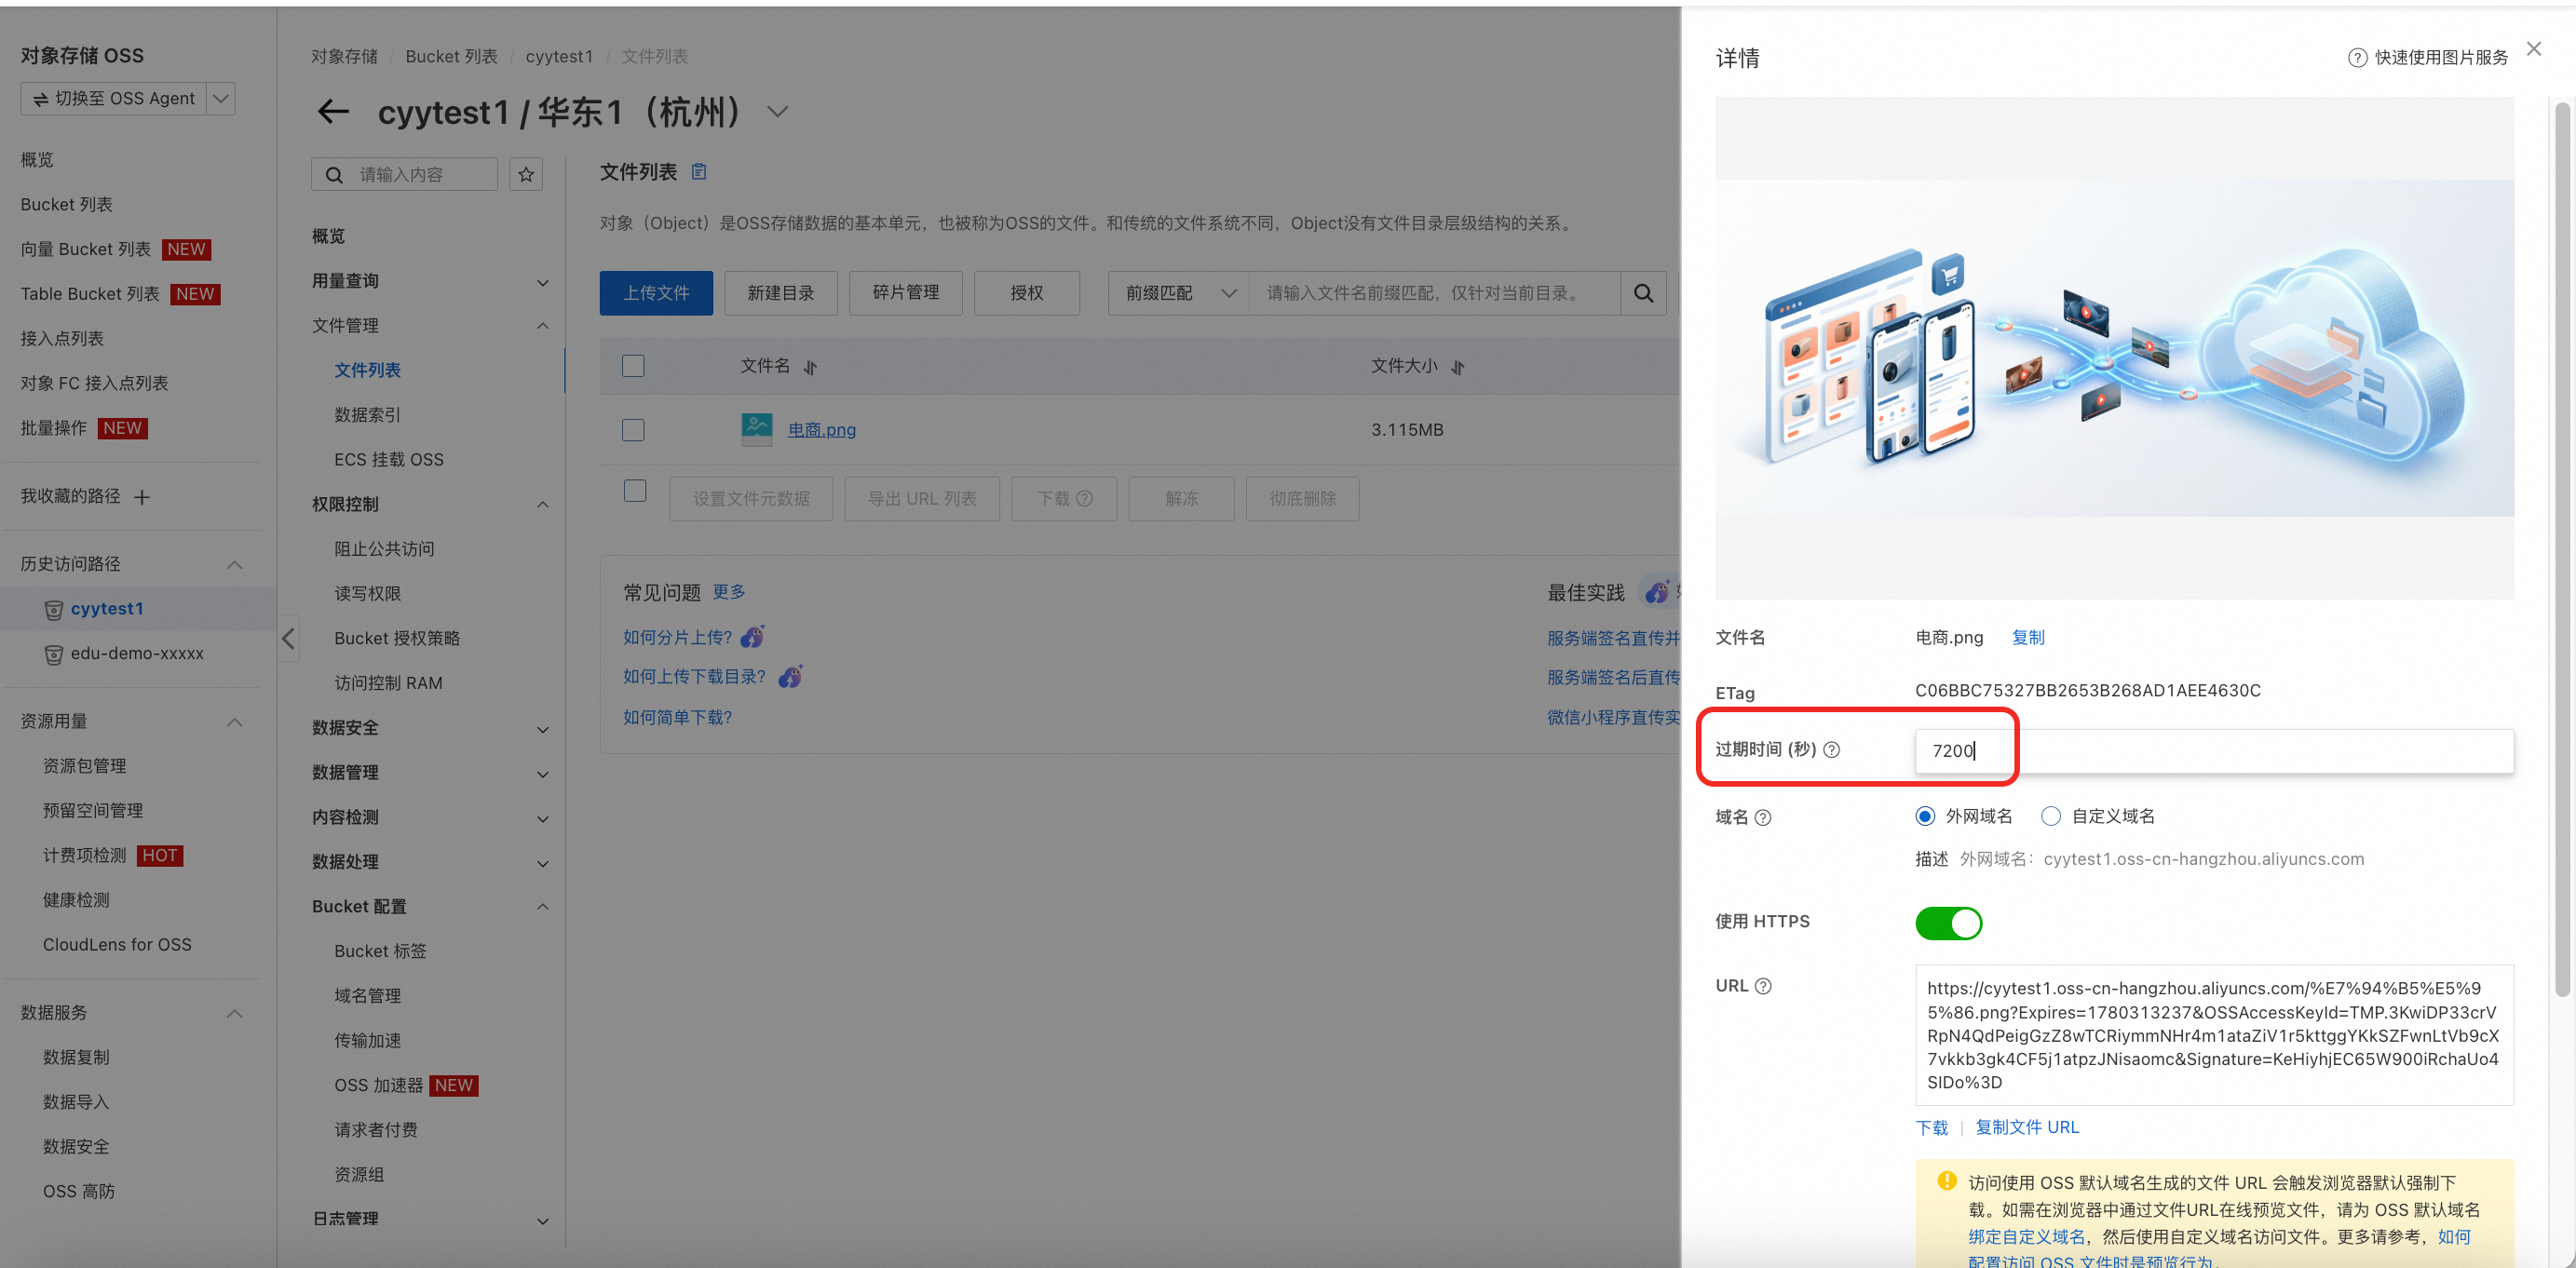Click the 详情 panel vertical scrollbar
2576x1268 pixels.
(x=2562, y=550)
